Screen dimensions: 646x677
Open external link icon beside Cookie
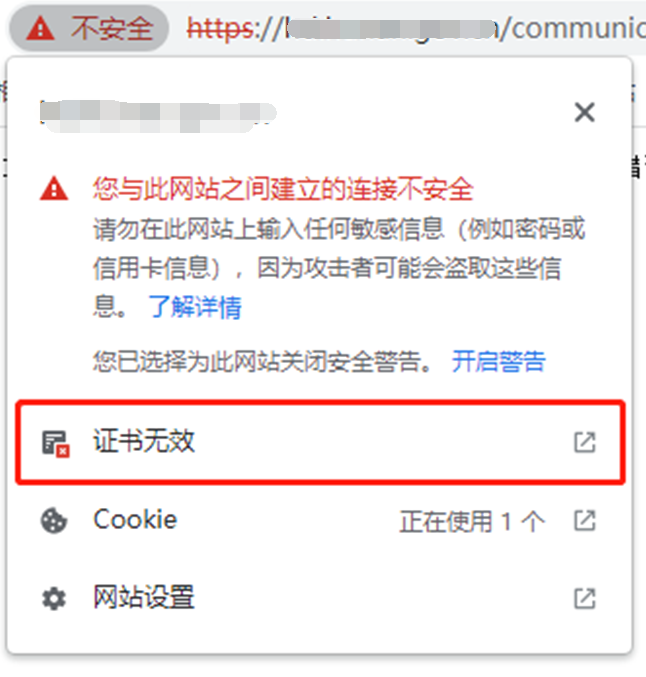[585, 521]
